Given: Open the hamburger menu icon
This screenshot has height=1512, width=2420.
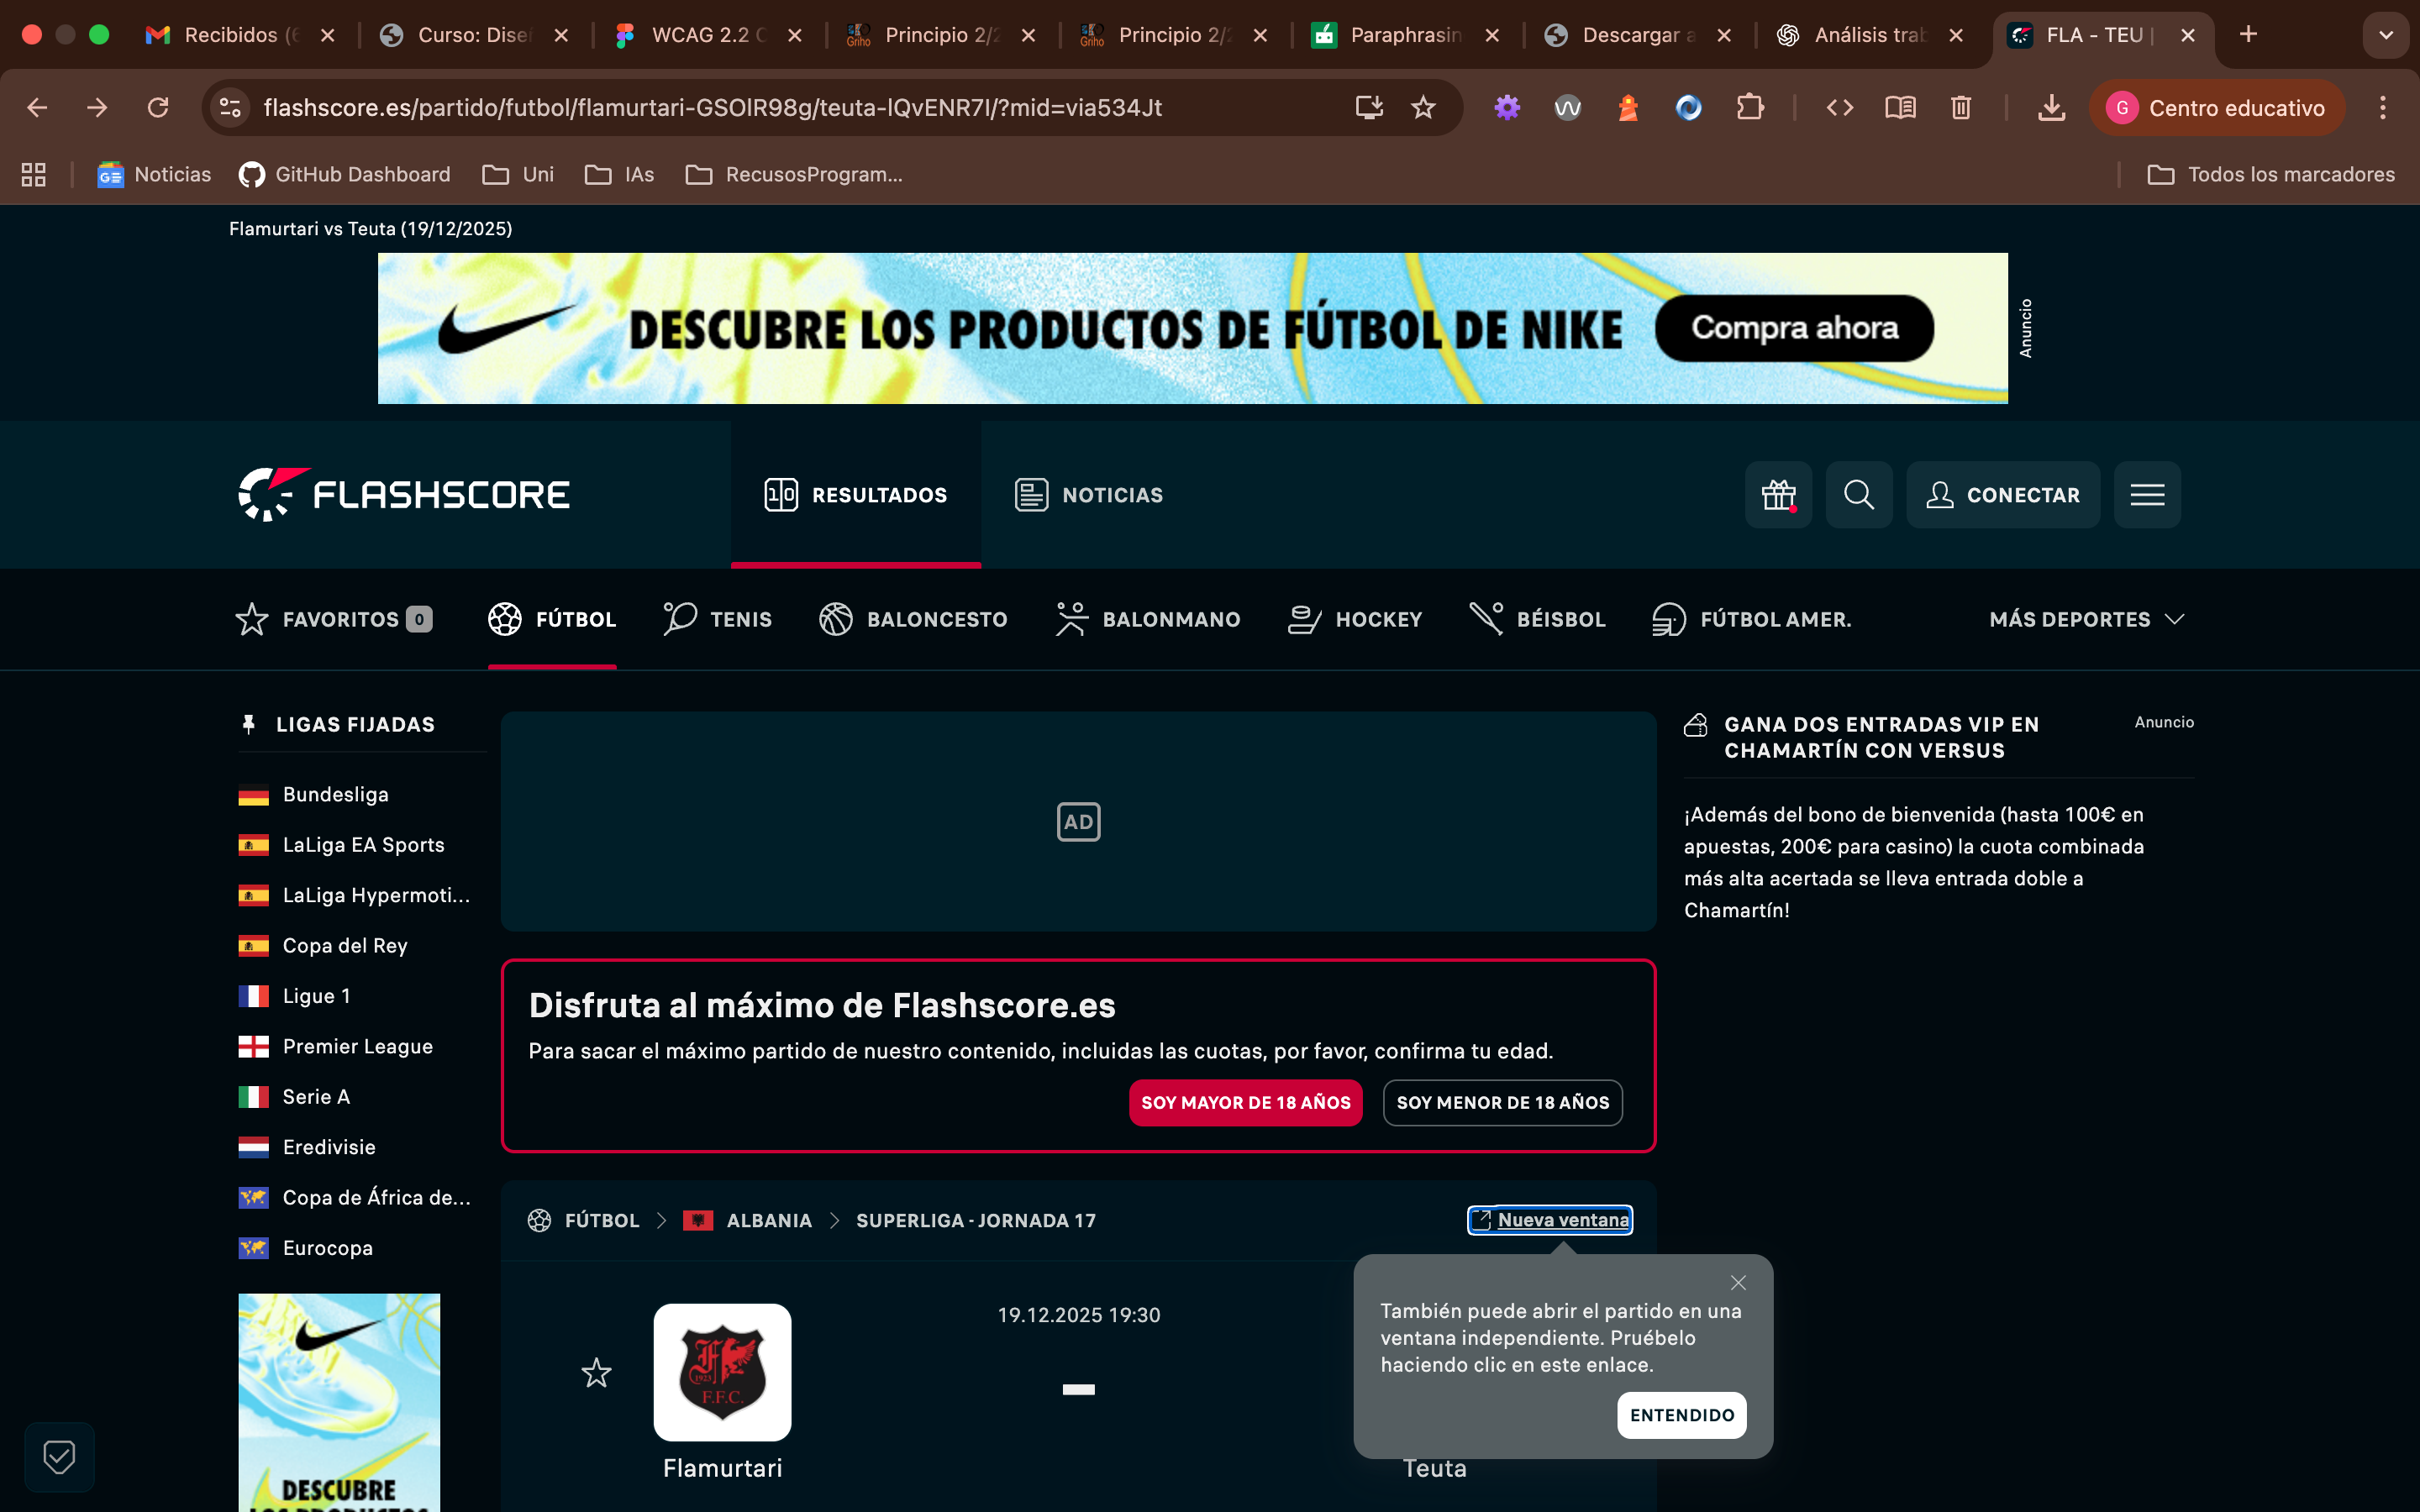Looking at the screenshot, I should [2147, 494].
